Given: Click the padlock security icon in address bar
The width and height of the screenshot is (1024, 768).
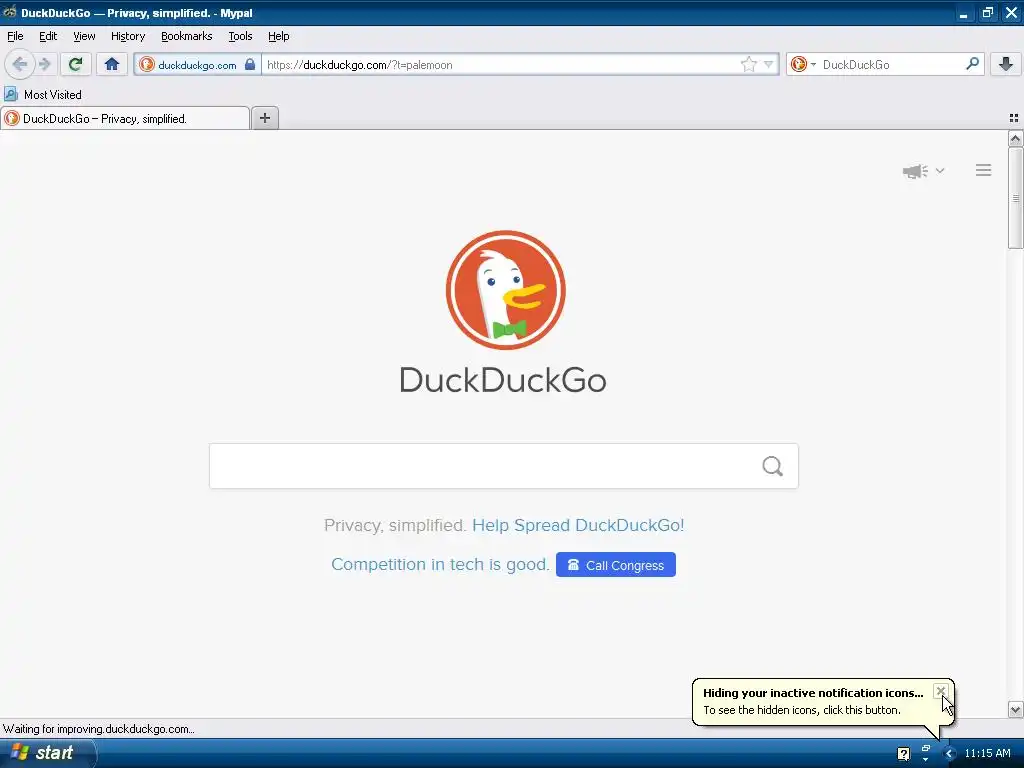Looking at the screenshot, I should 250,64.
